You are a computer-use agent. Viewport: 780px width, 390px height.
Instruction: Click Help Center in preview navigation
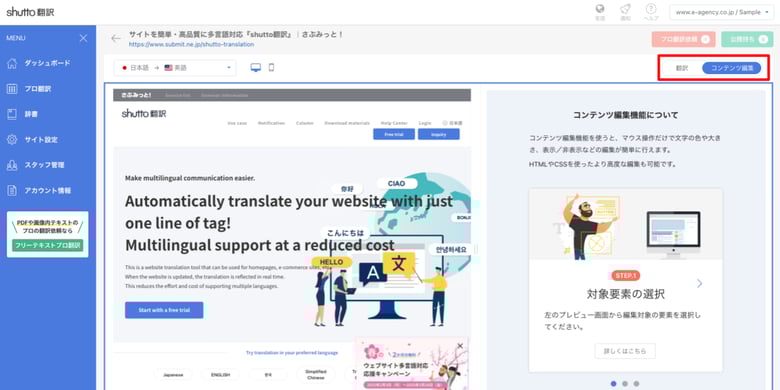[x=394, y=123]
